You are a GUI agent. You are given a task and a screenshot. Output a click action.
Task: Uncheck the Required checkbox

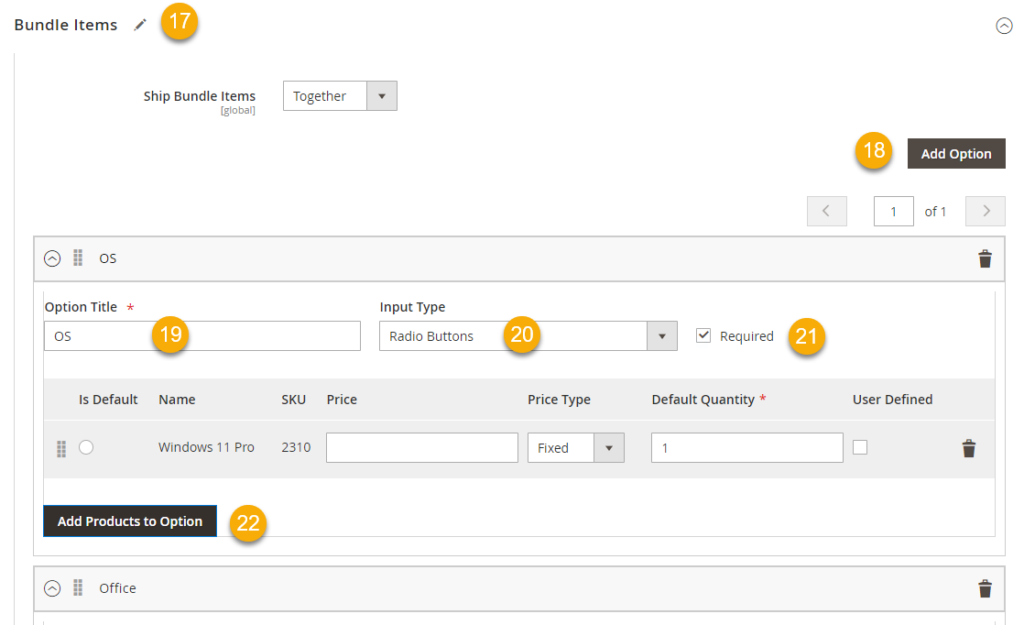point(703,336)
